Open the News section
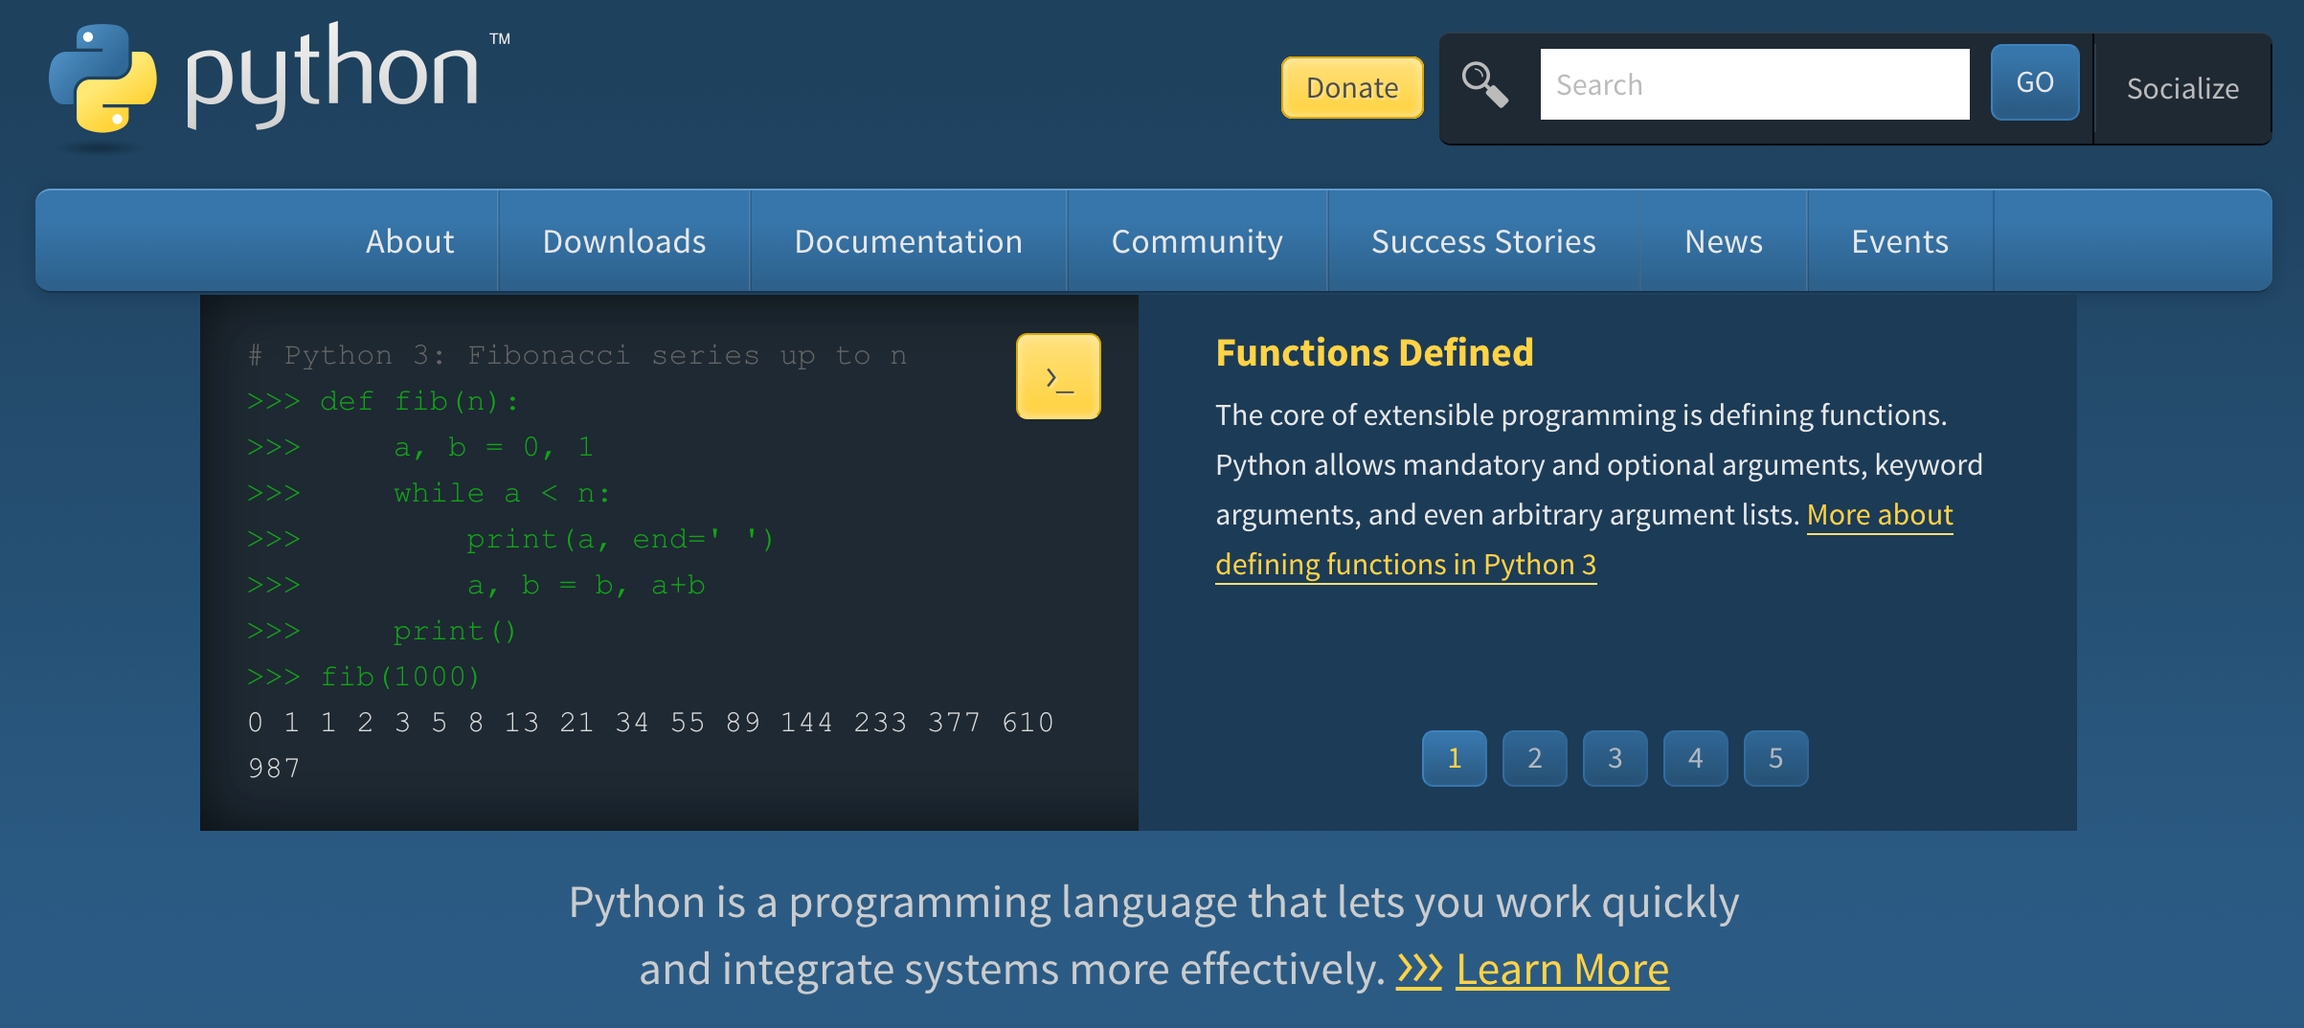Screen dimensions: 2304x1028 click(1723, 241)
